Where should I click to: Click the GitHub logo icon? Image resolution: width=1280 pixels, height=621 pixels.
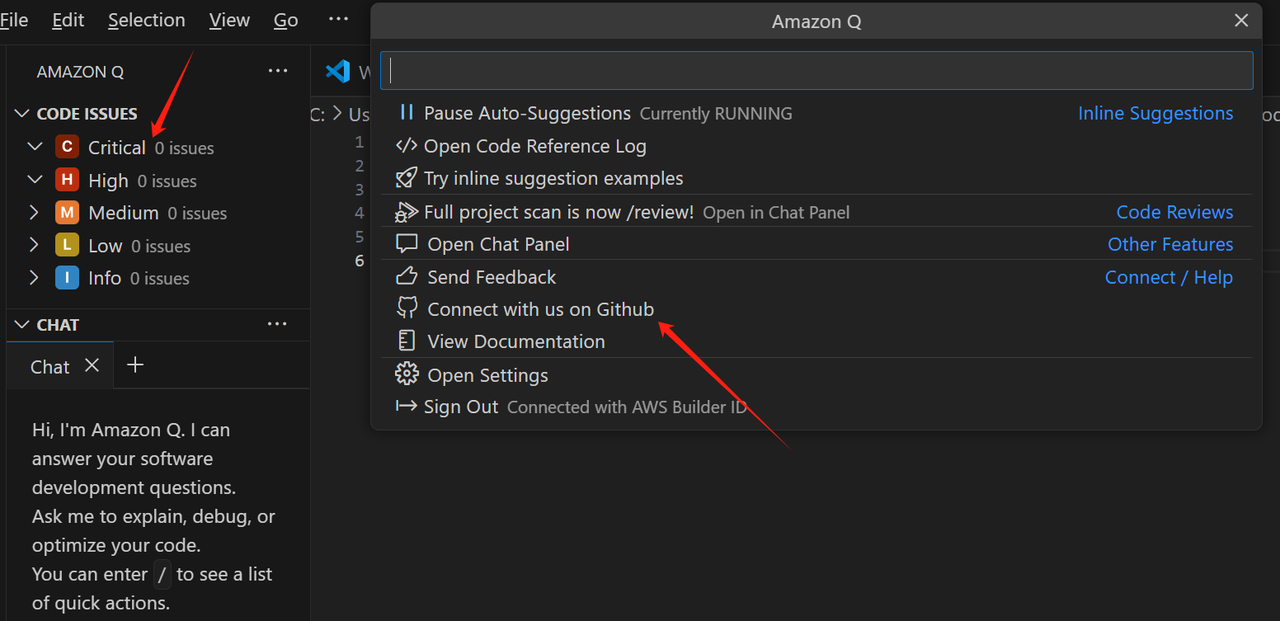(406, 309)
